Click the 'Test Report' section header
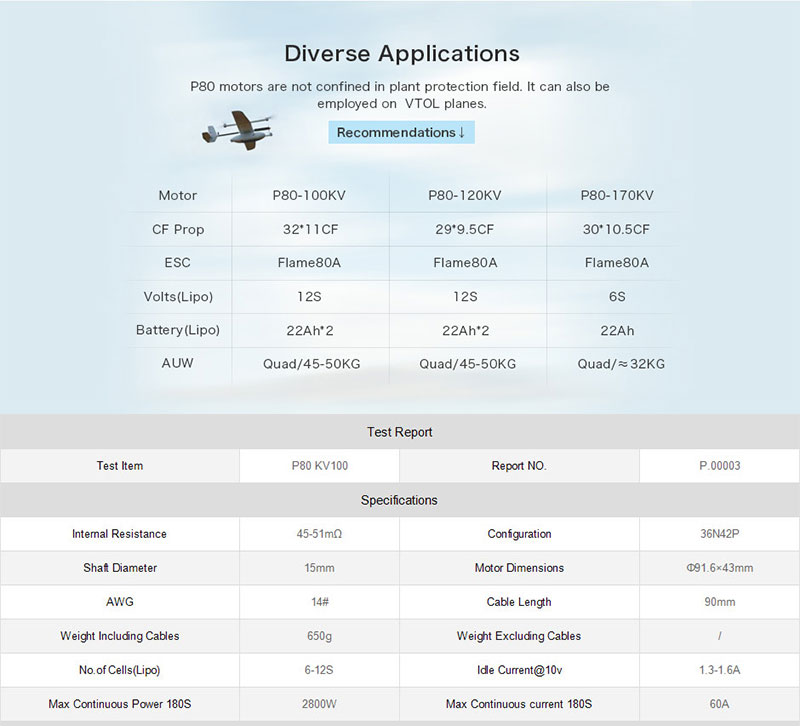Viewport: 800px width, 726px height. pyautogui.click(x=400, y=432)
